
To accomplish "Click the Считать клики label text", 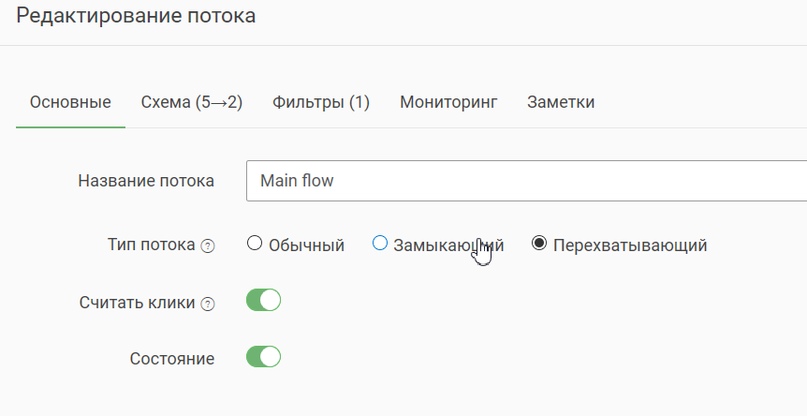I will coord(137,302).
